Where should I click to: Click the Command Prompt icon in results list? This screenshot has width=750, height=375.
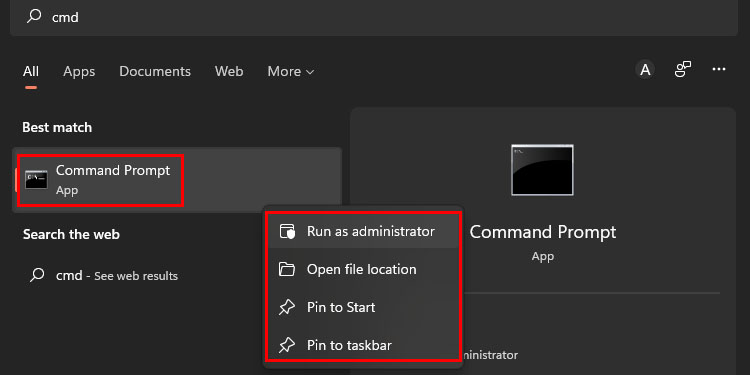click(x=36, y=179)
